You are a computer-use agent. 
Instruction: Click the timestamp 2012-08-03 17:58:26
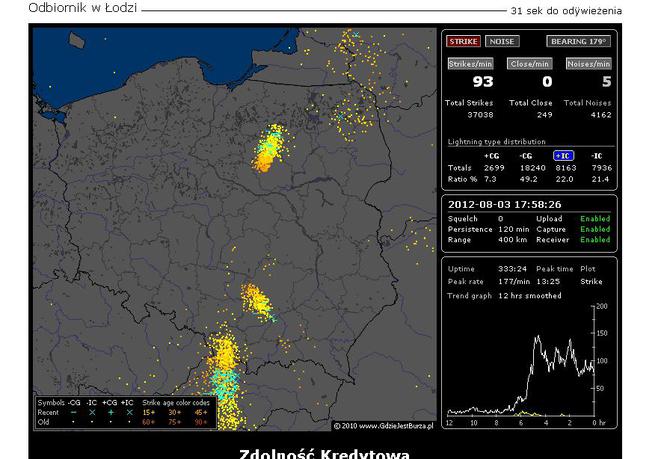pos(505,205)
